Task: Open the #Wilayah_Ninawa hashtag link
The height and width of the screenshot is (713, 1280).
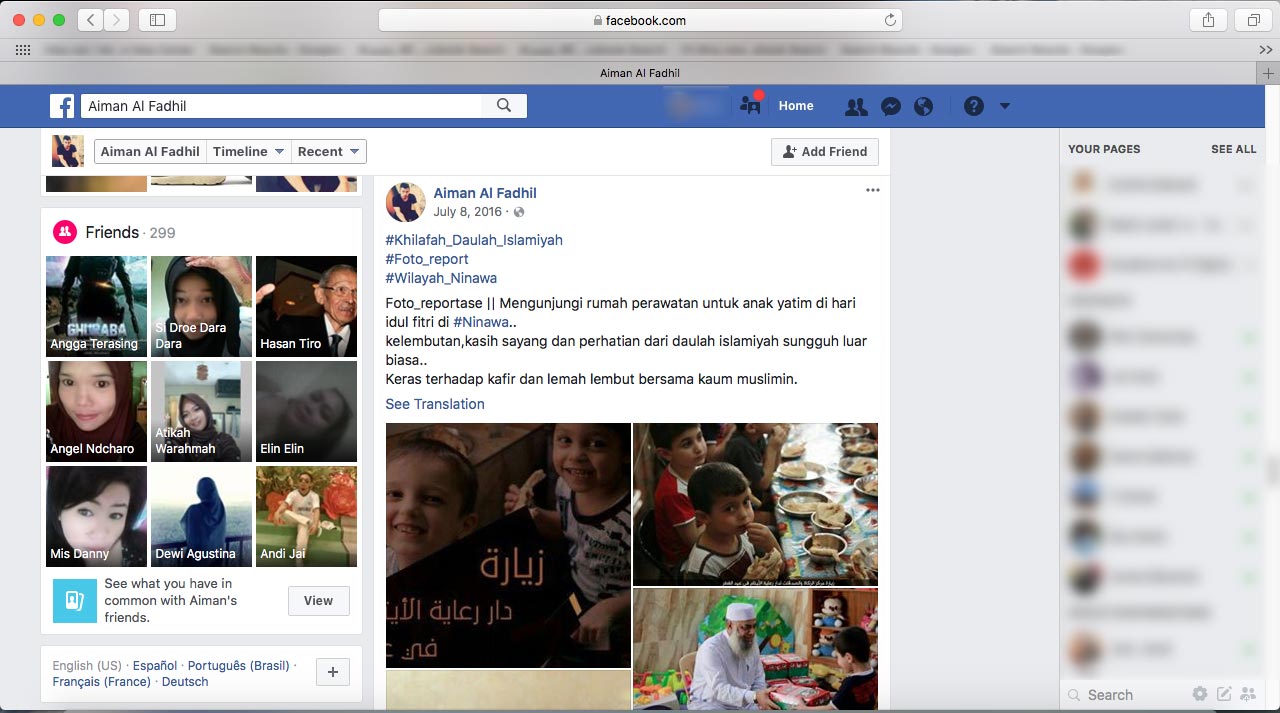Action: click(x=441, y=278)
